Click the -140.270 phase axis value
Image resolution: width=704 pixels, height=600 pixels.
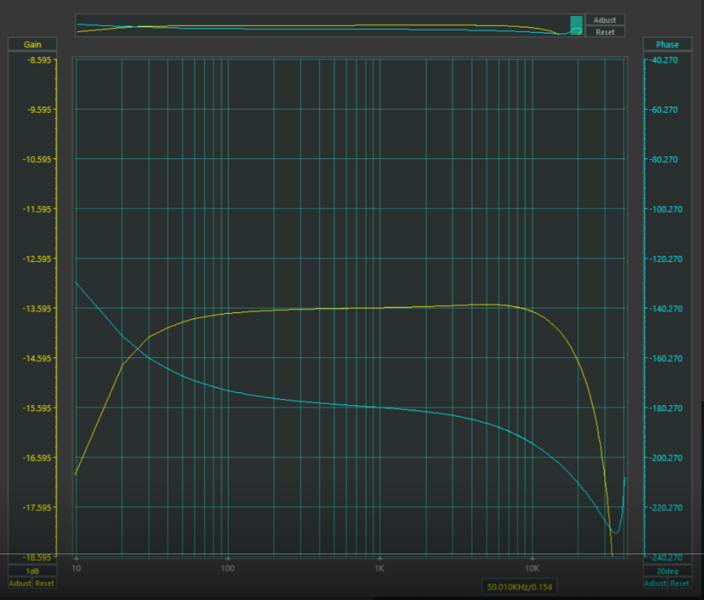click(667, 309)
